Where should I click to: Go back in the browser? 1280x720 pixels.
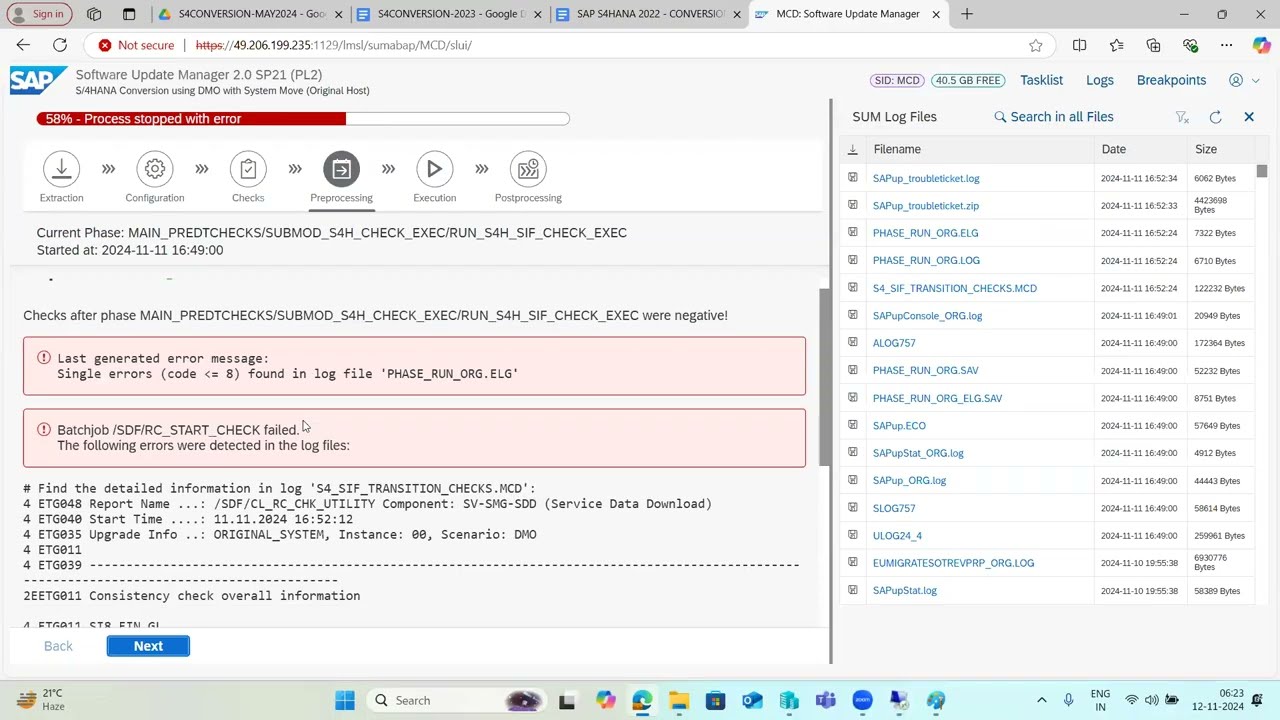click(x=23, y=45)
